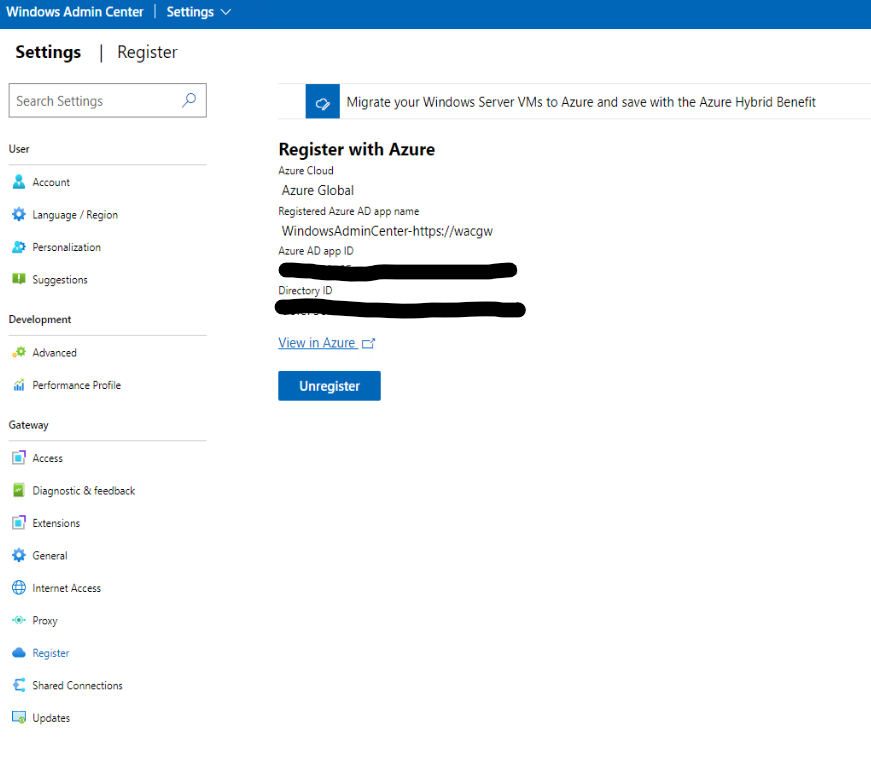
Task: Open Diagnostic & feedback settings
Action: click(x=83, y=491)
